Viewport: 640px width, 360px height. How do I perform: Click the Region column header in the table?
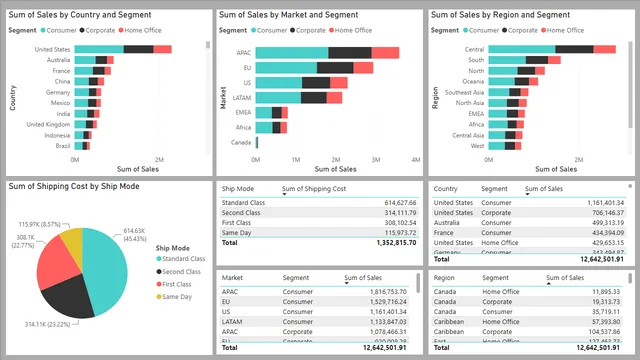click(x=444, y=278)
